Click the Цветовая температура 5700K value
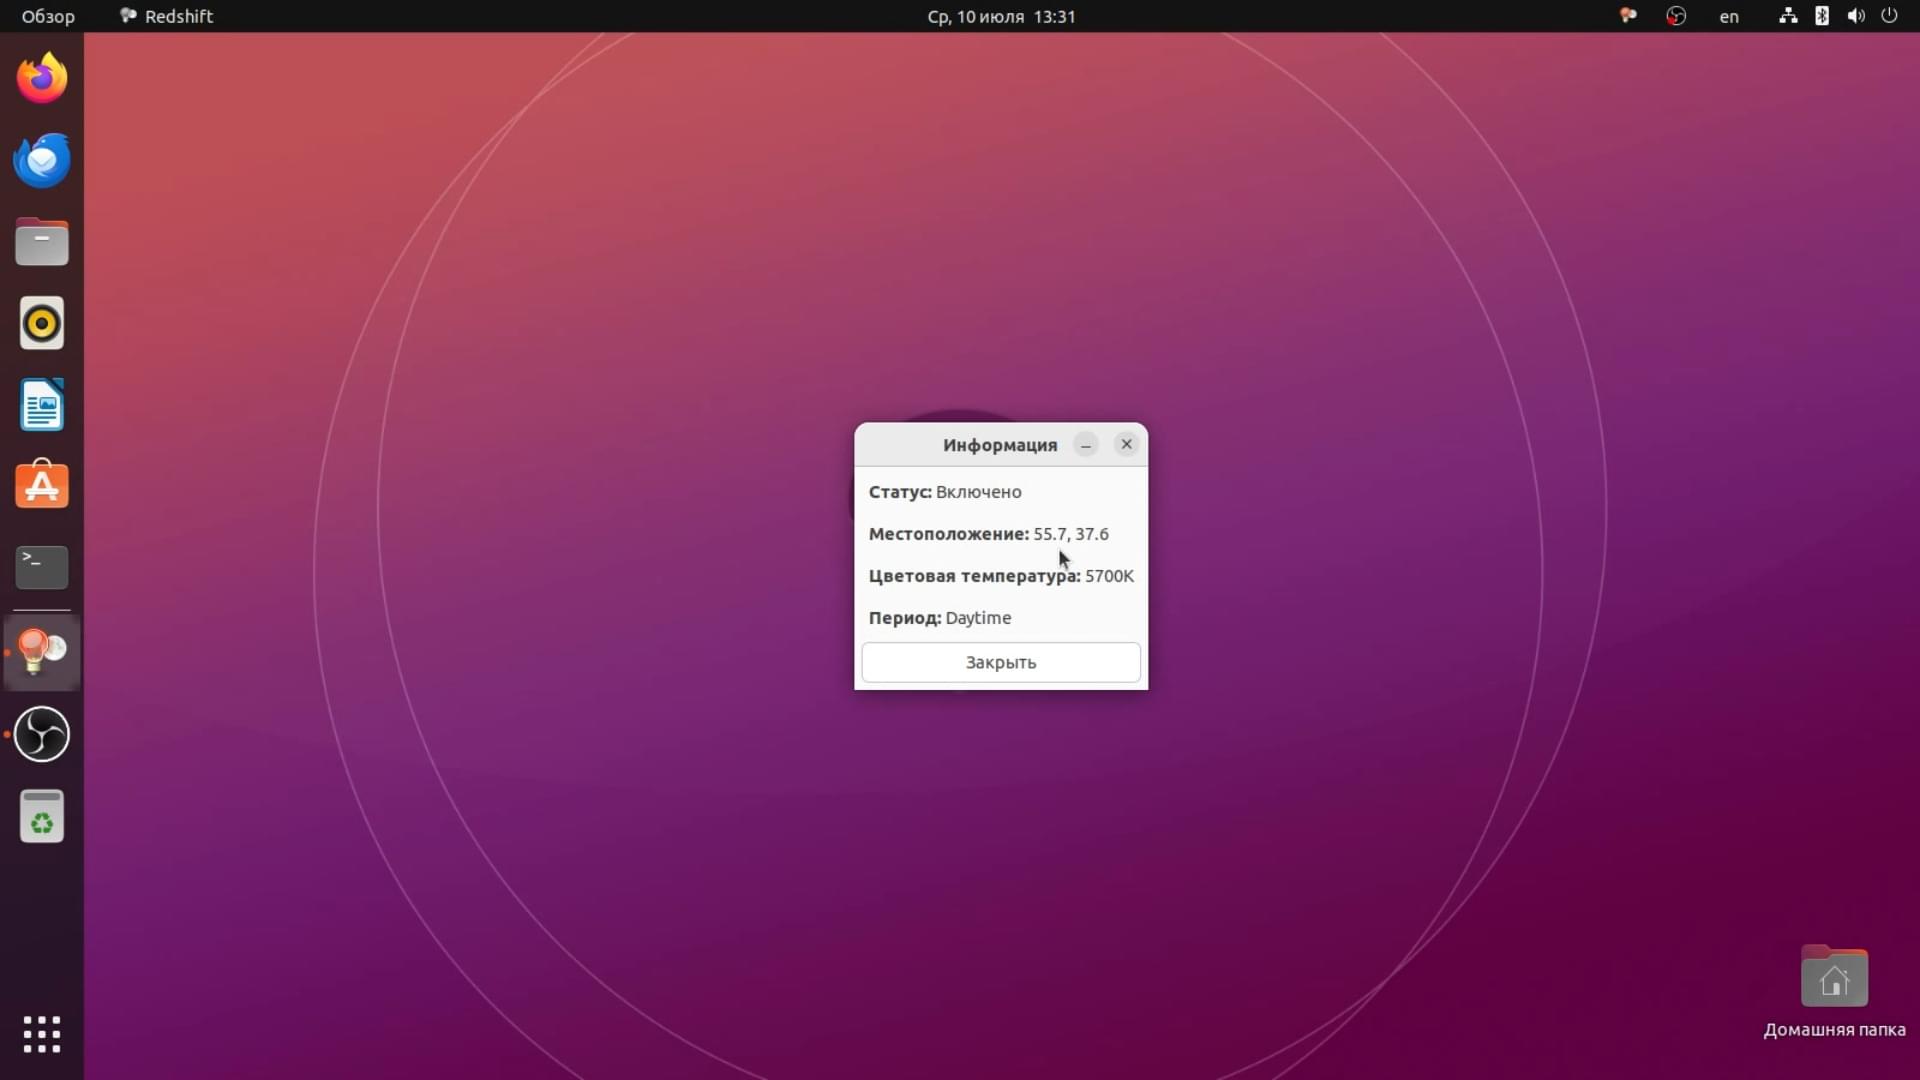 [x=1109, y=576]
